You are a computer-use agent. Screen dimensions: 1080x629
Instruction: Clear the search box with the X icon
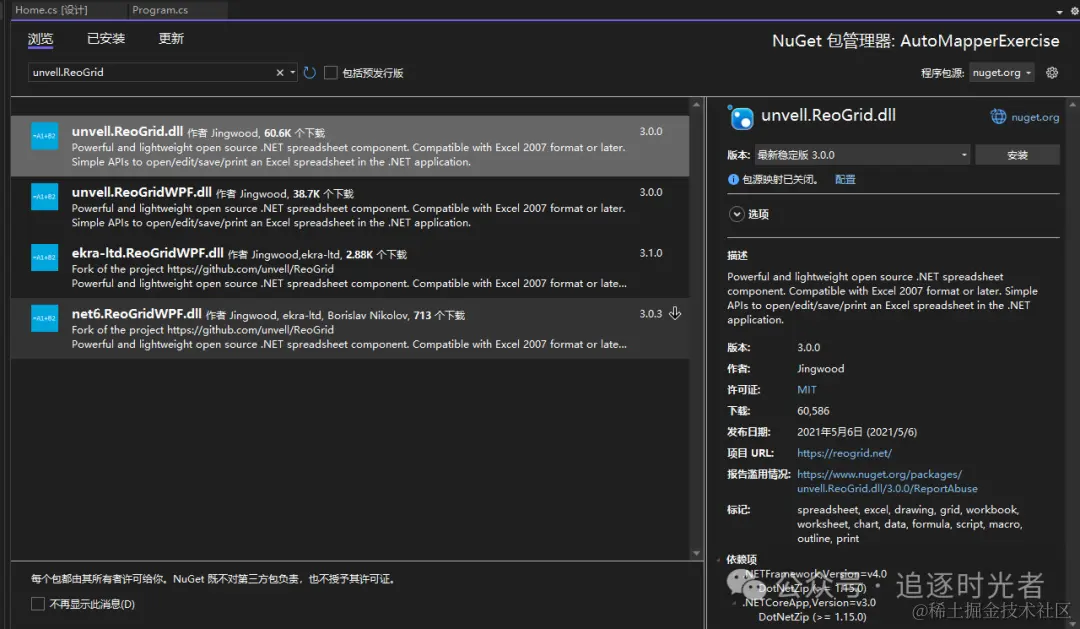[x=280, y=72]
